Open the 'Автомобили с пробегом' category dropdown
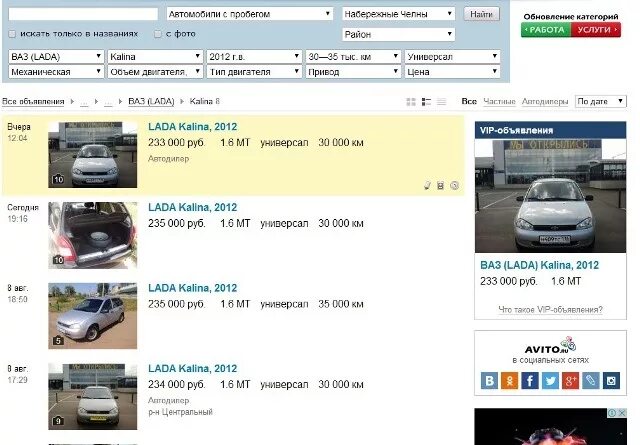 (x=250, y=14)
